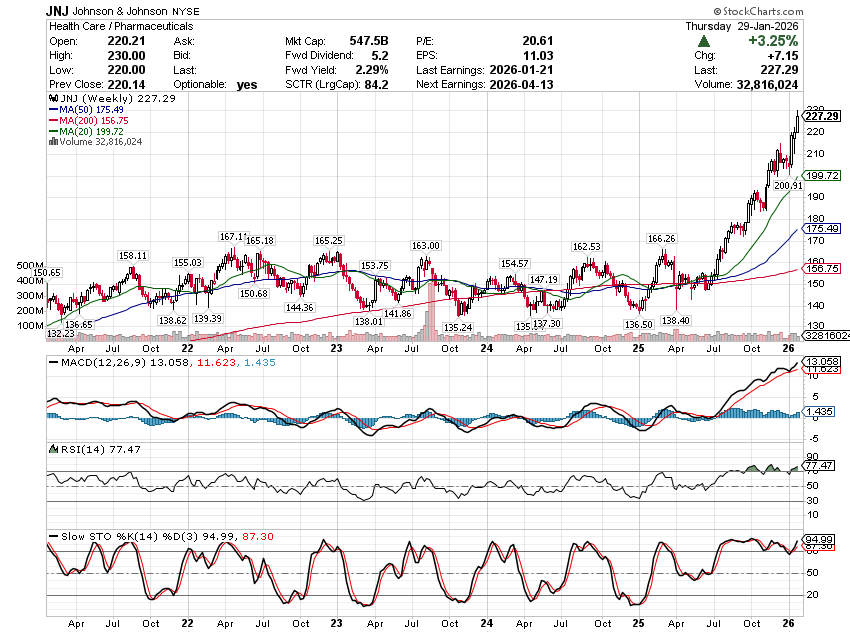This screenshot has height=633, width=850.
Task: Click the green up-arrow change indicator
Action: click(x=704, y=41)
